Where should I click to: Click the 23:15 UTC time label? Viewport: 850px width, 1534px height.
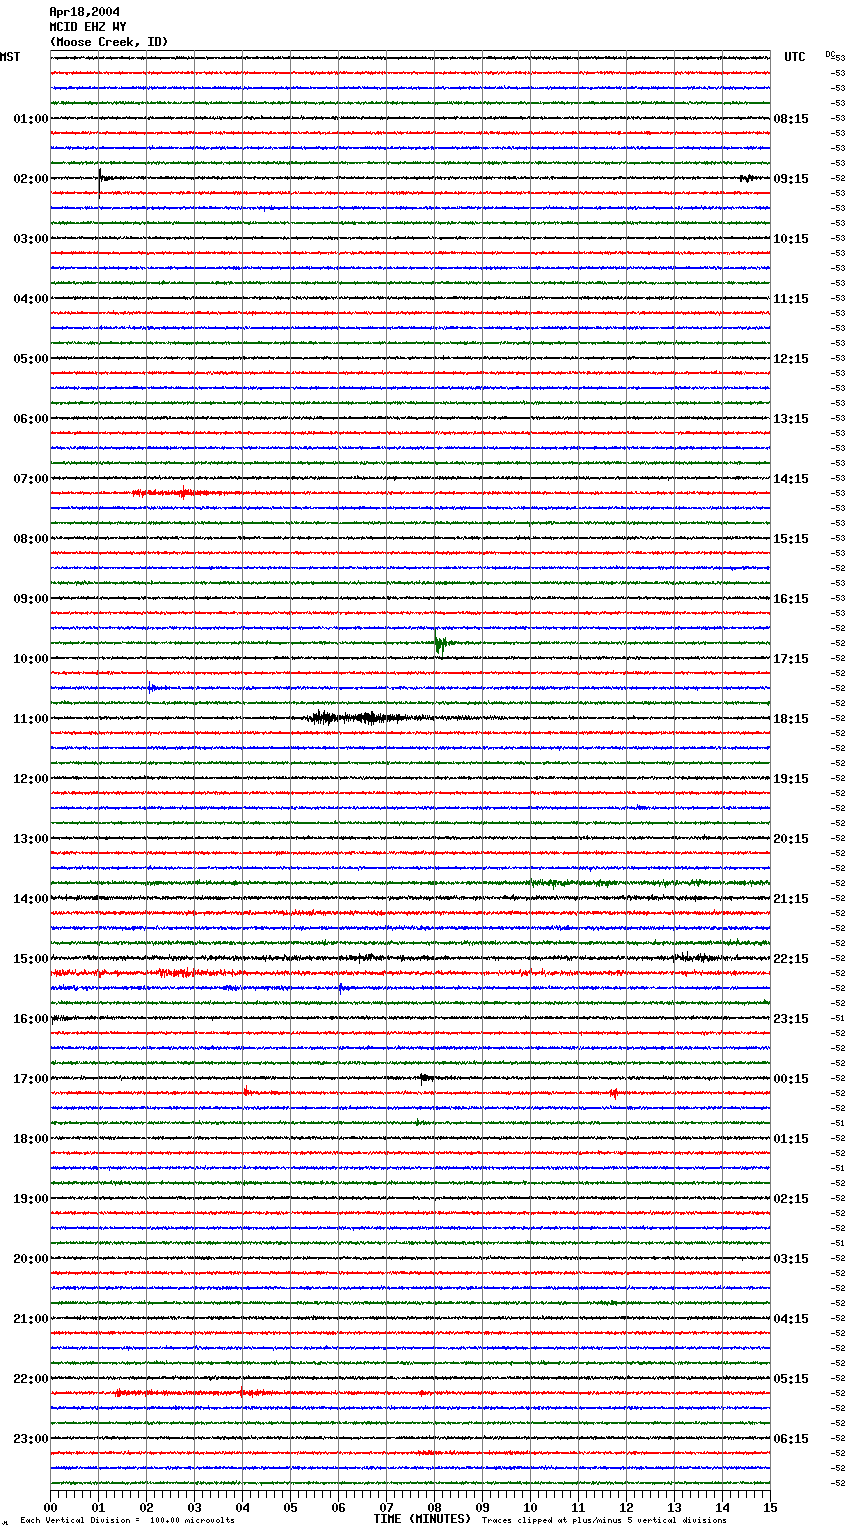[x=791, y=1019]
